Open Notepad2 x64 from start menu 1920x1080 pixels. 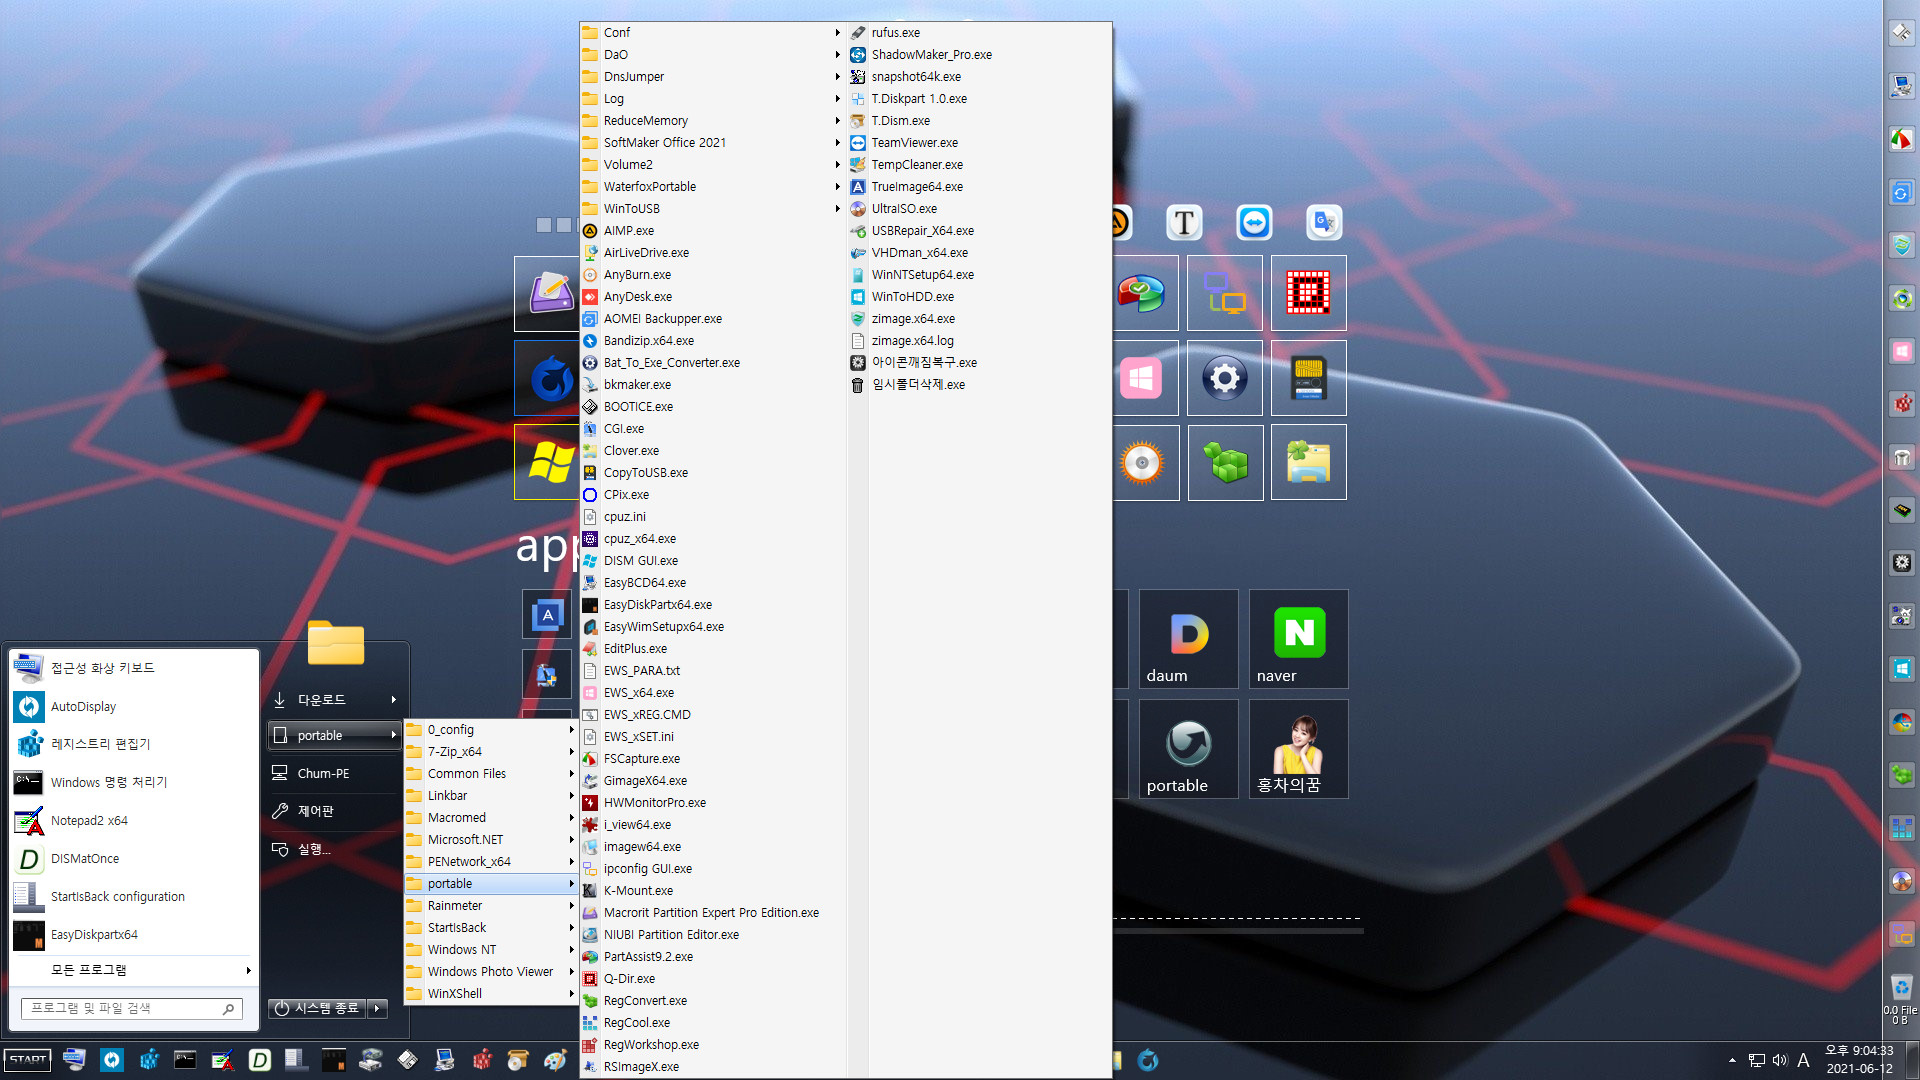(x=134, y=820)
